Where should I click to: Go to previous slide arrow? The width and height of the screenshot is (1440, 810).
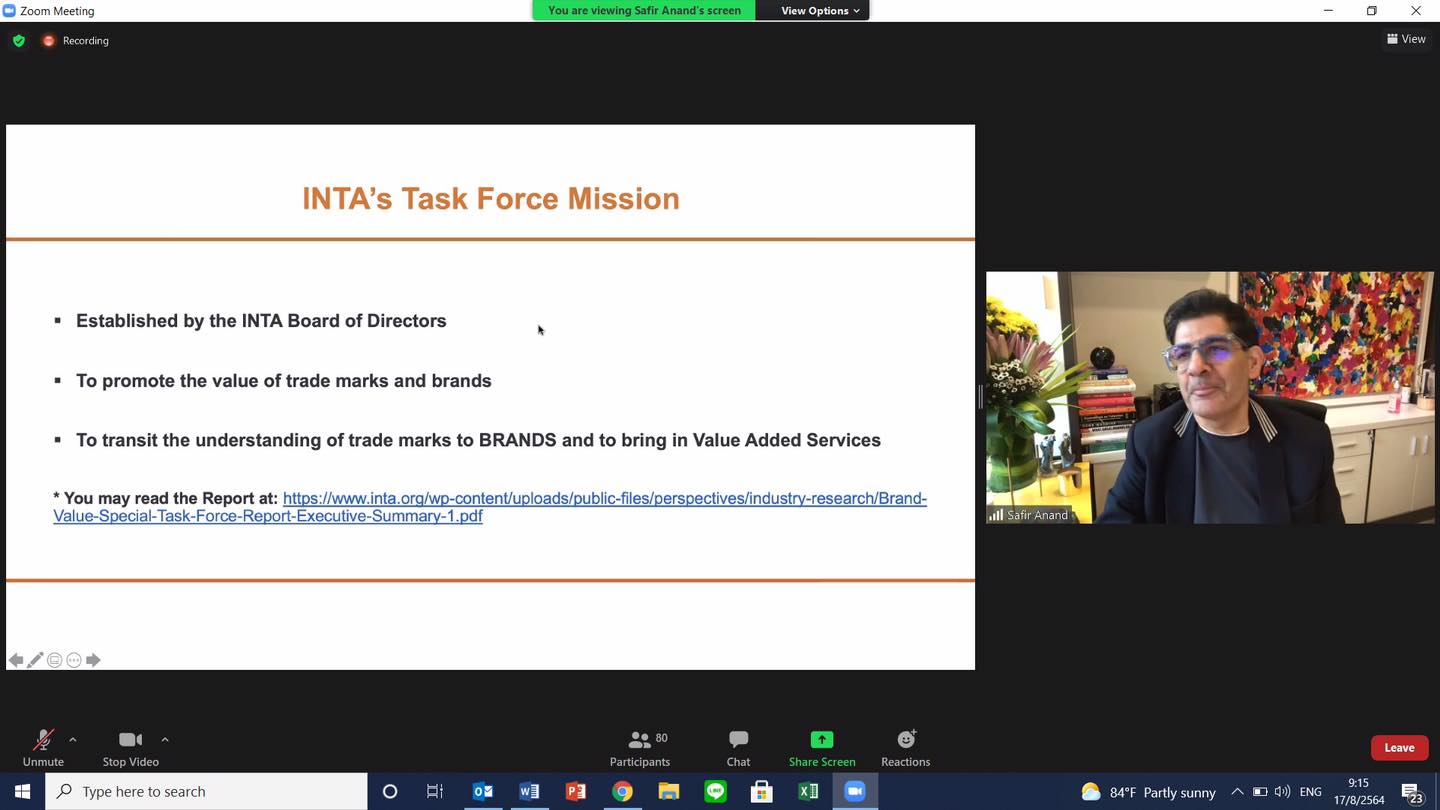coord(16,660)
